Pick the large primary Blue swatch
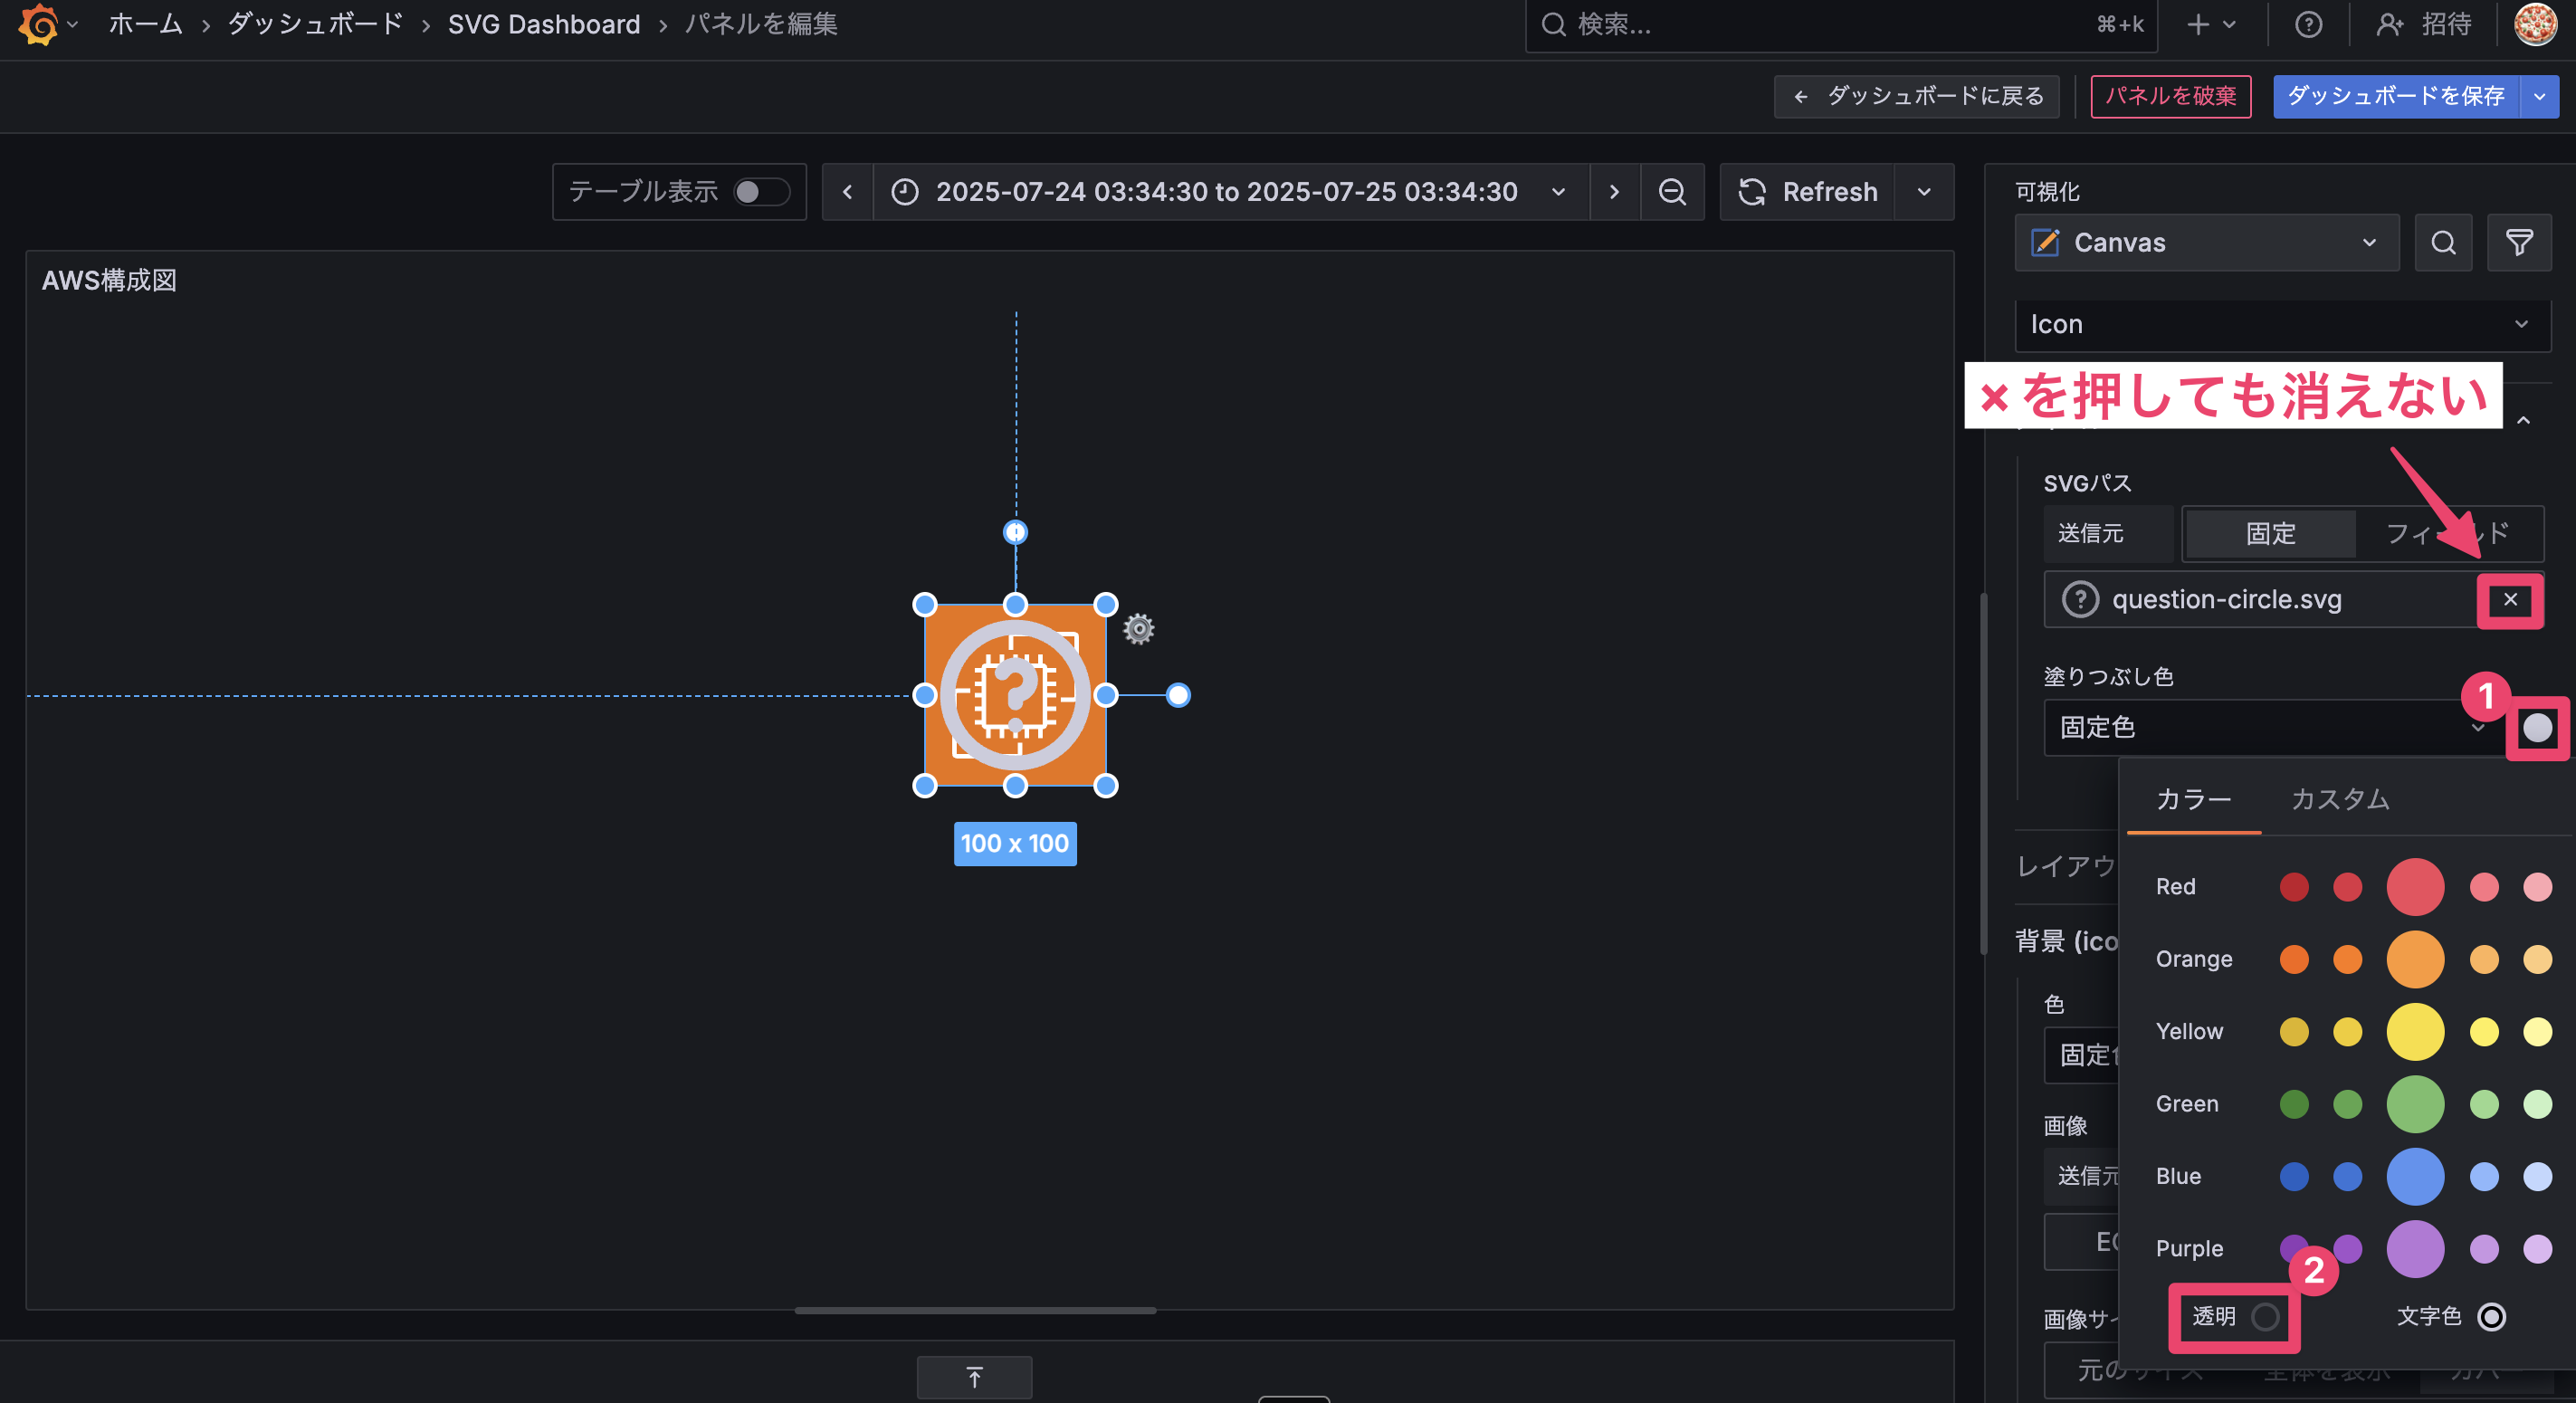 click(x=2415, y=1176)
